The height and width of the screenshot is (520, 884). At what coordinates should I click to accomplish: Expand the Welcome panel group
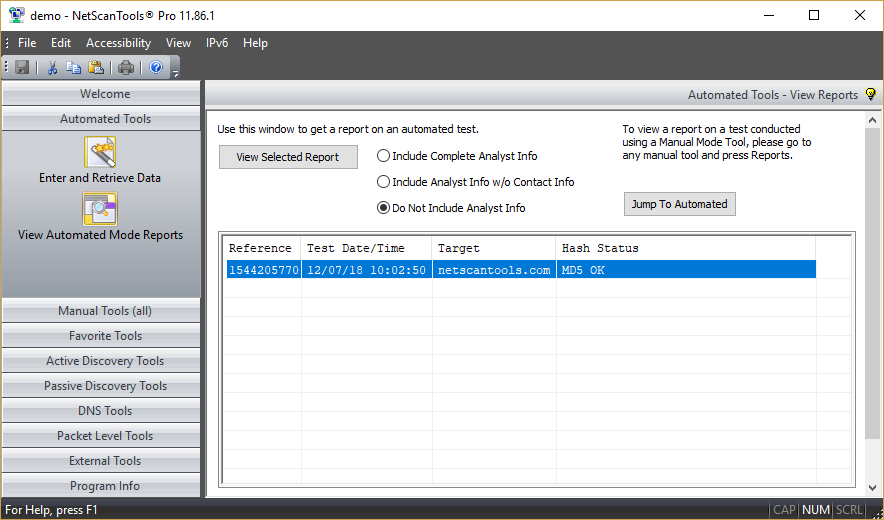(101, 94)
